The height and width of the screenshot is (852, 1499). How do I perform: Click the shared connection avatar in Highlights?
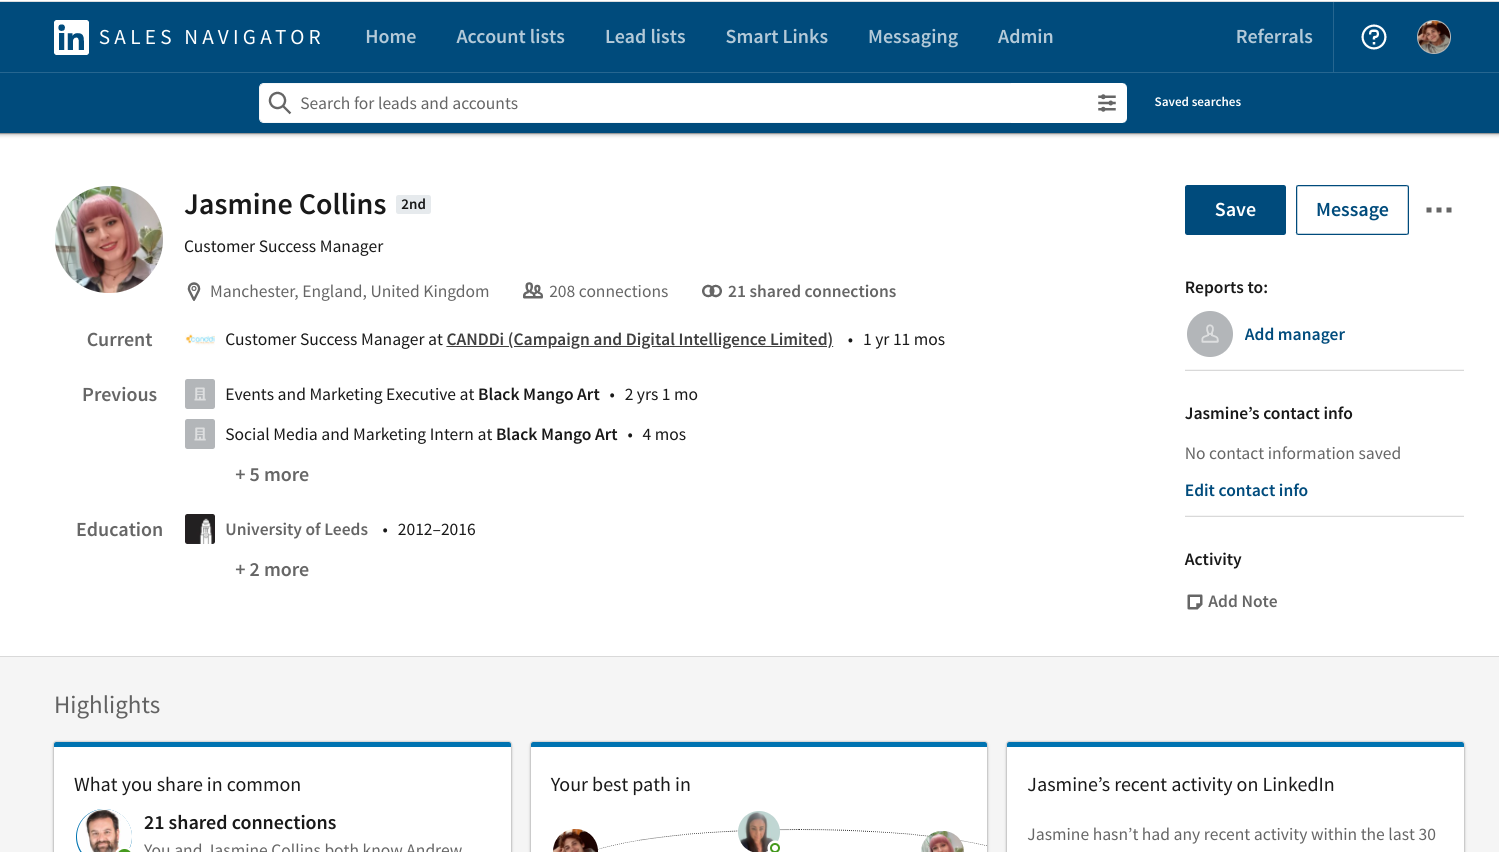point(104,832)
